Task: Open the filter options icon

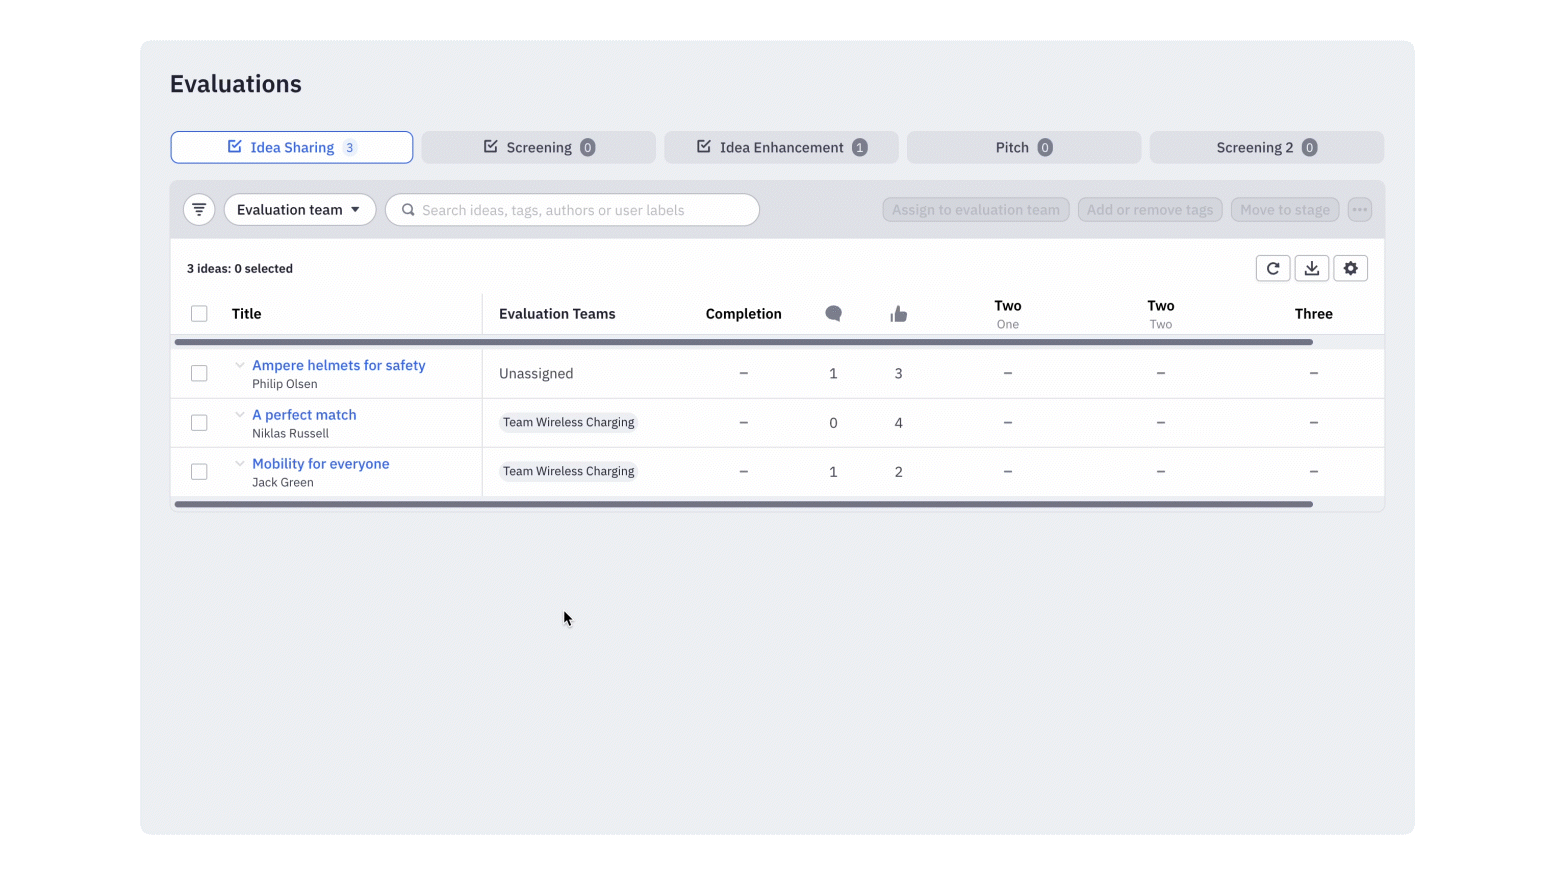Action: (199, 209)
